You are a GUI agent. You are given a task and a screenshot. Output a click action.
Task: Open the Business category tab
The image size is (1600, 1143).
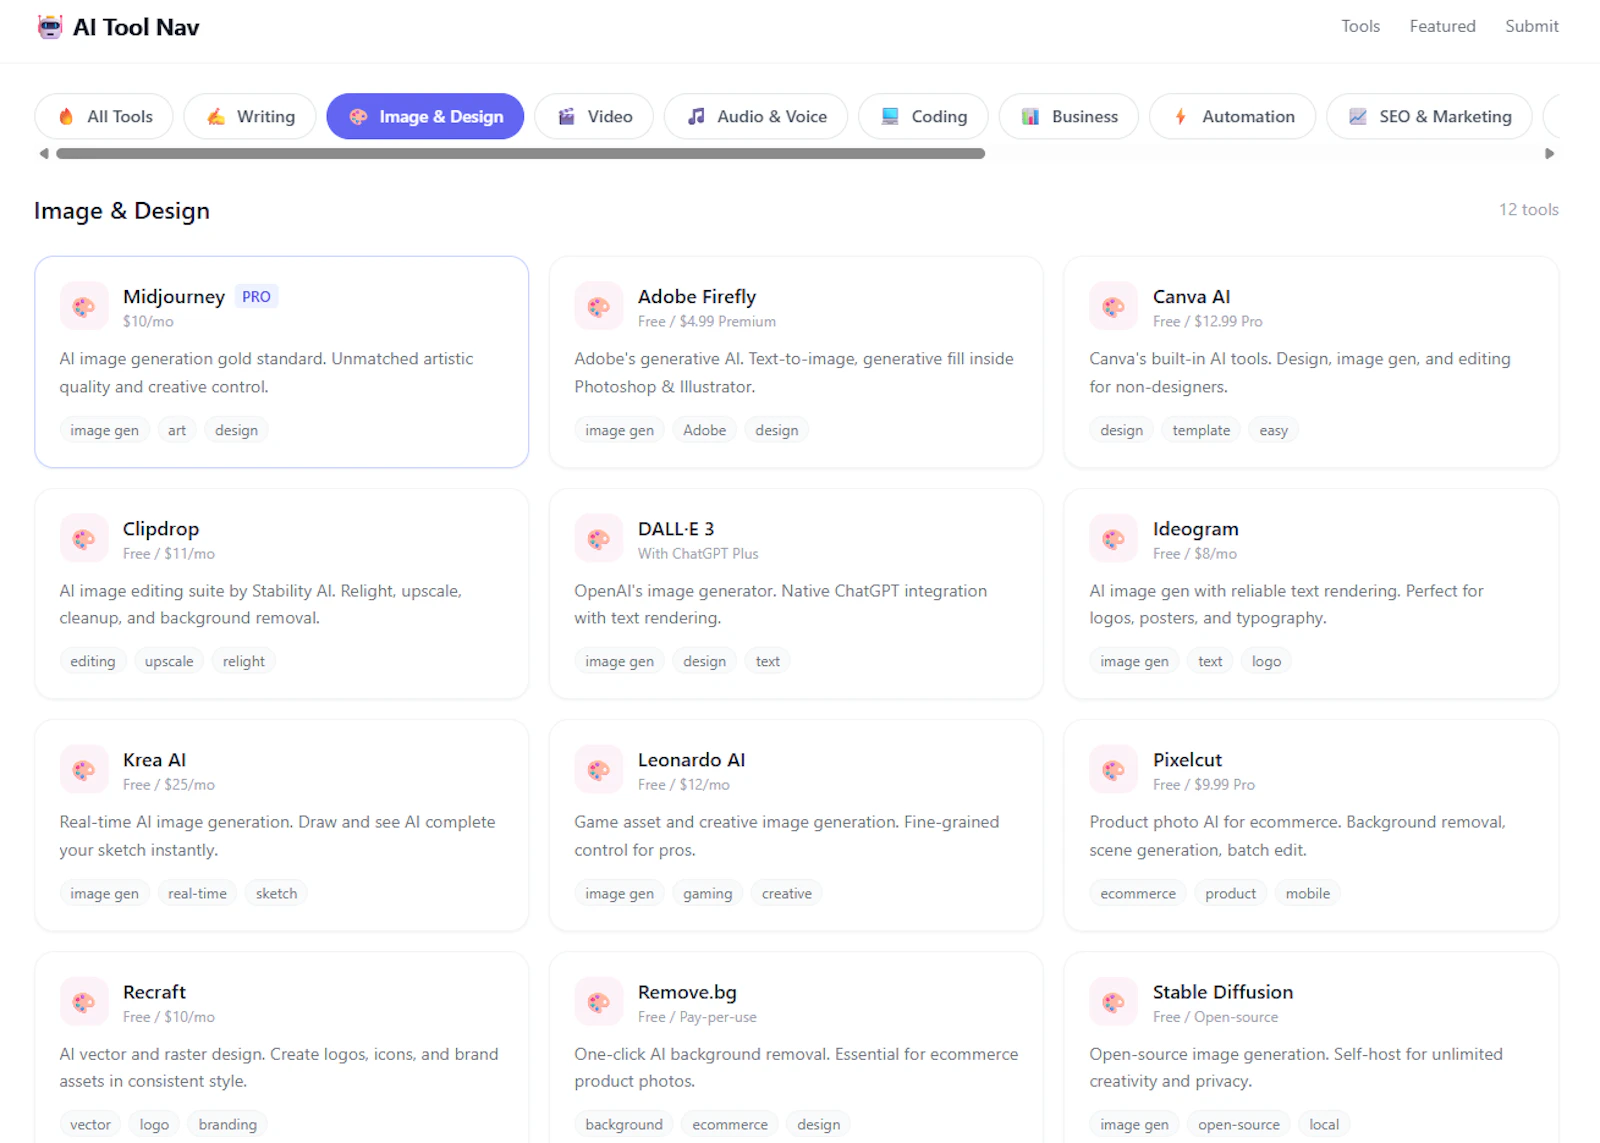pos(1068,116)
